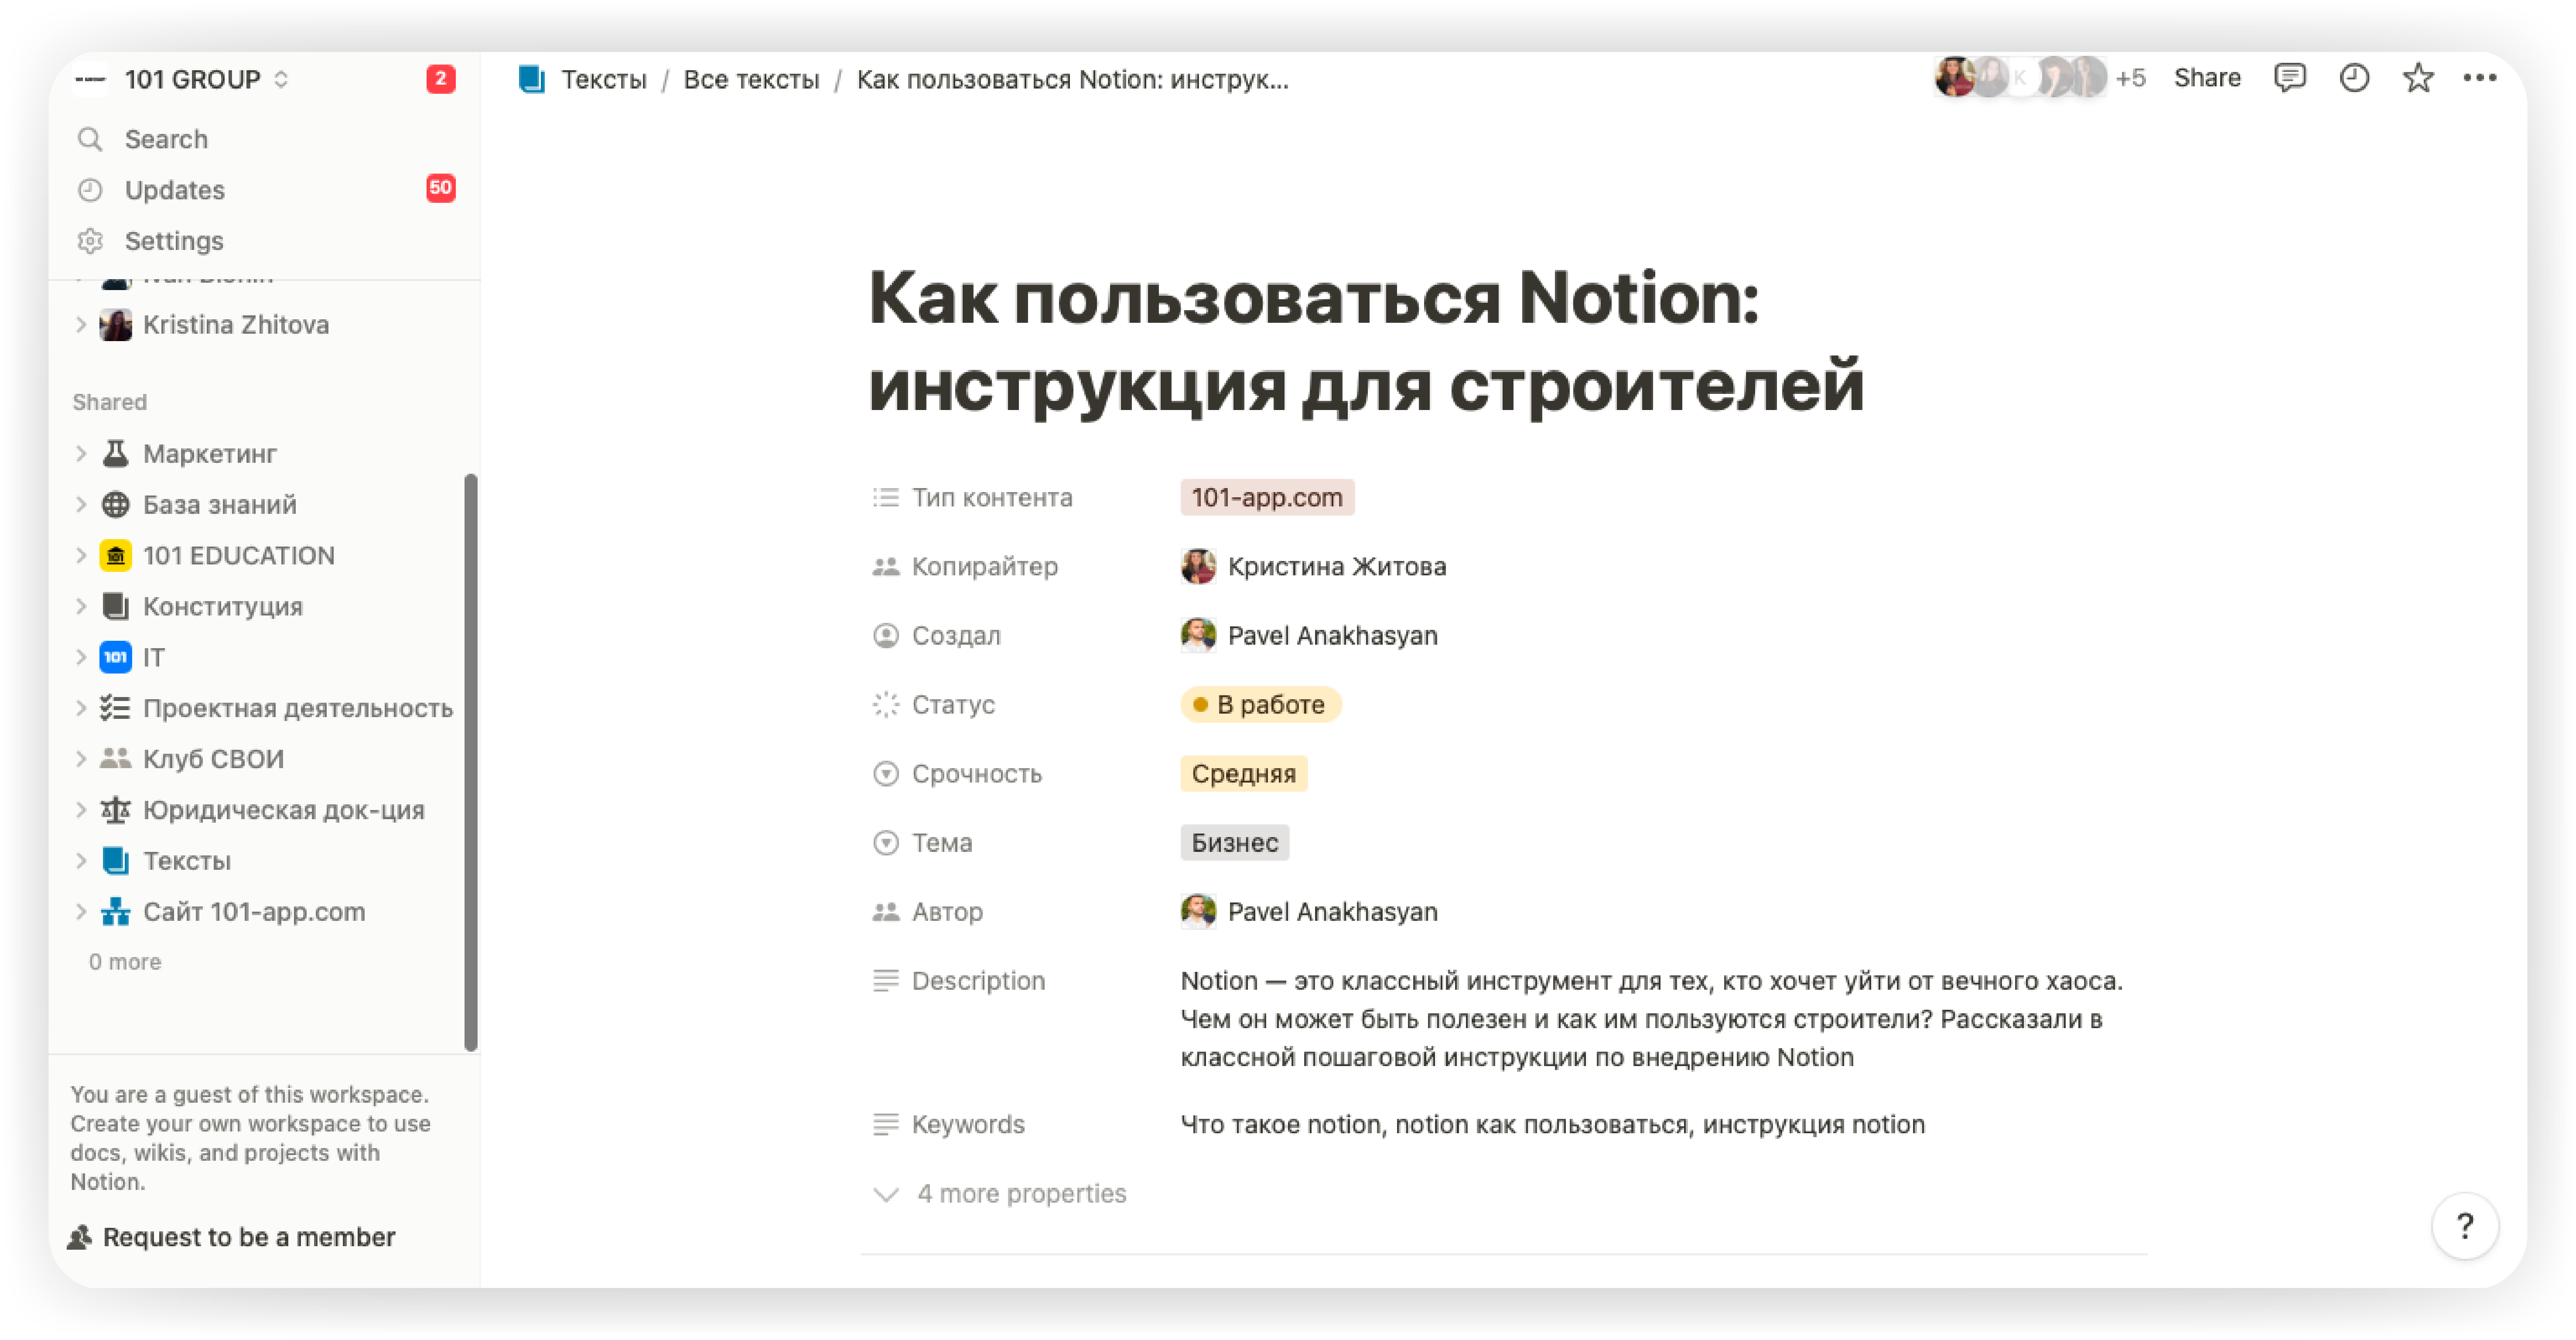Open the В работе status selector
2576x1340 pixels.
pos(1260,705)
